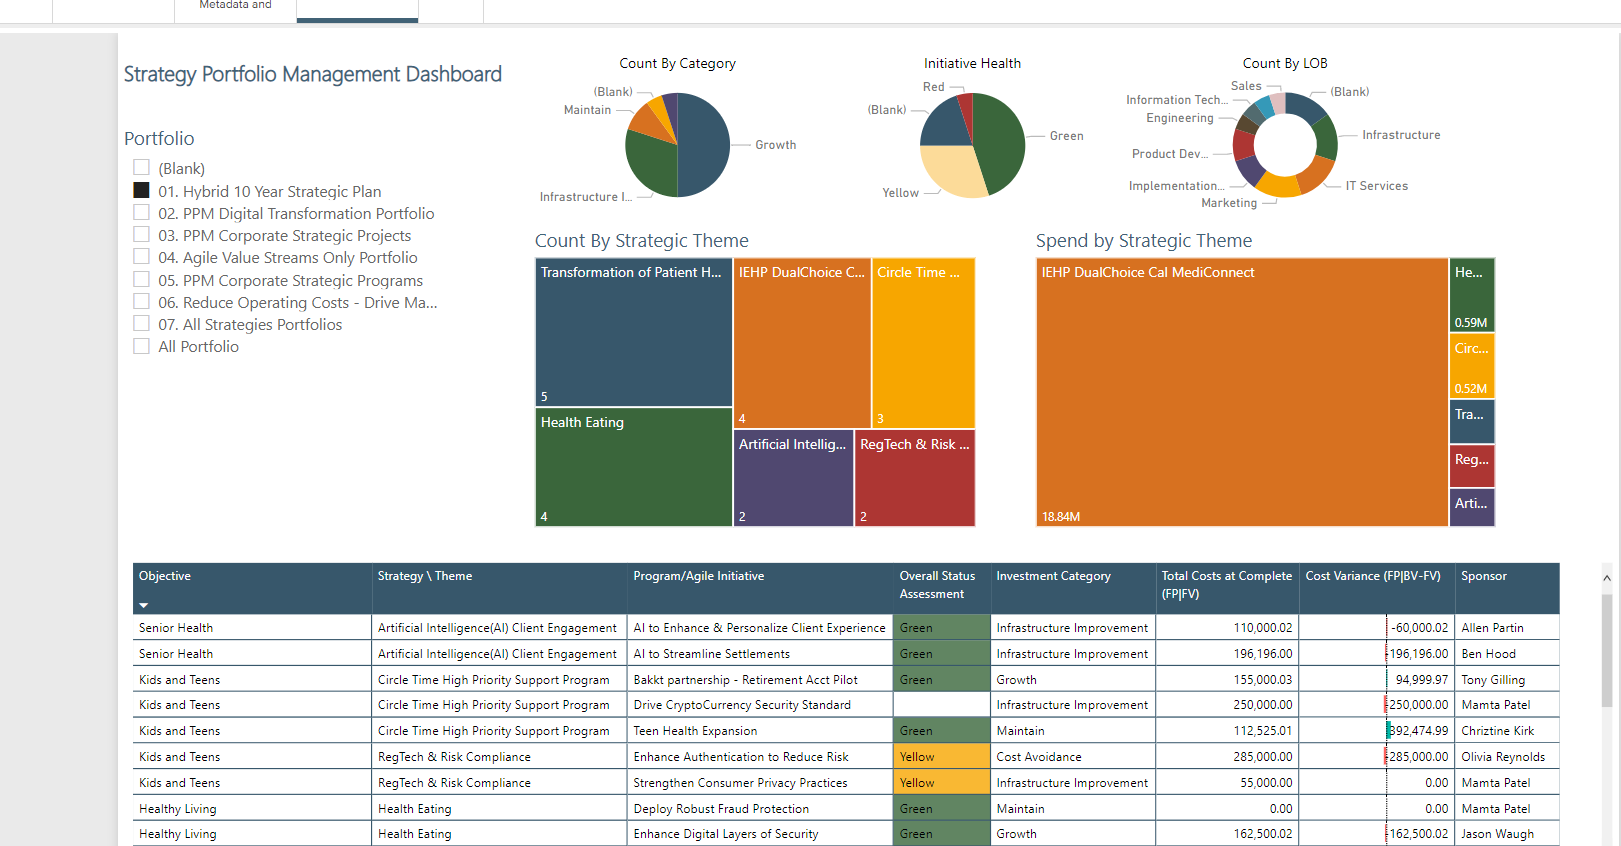The width and height of the screenshot is (1621, 846).
Task: Select Tra... spend treemap tile
Action: pyautogui.click(x=1472, y=421)
